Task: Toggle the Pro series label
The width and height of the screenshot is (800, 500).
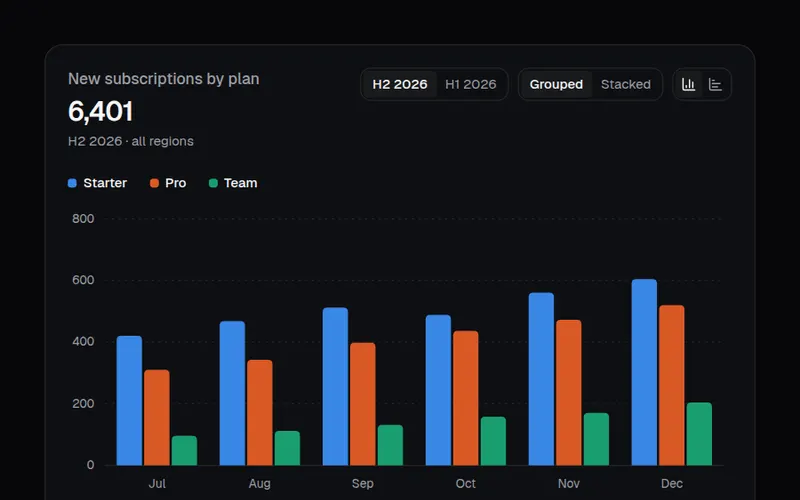Action: (x=176, y=183)
